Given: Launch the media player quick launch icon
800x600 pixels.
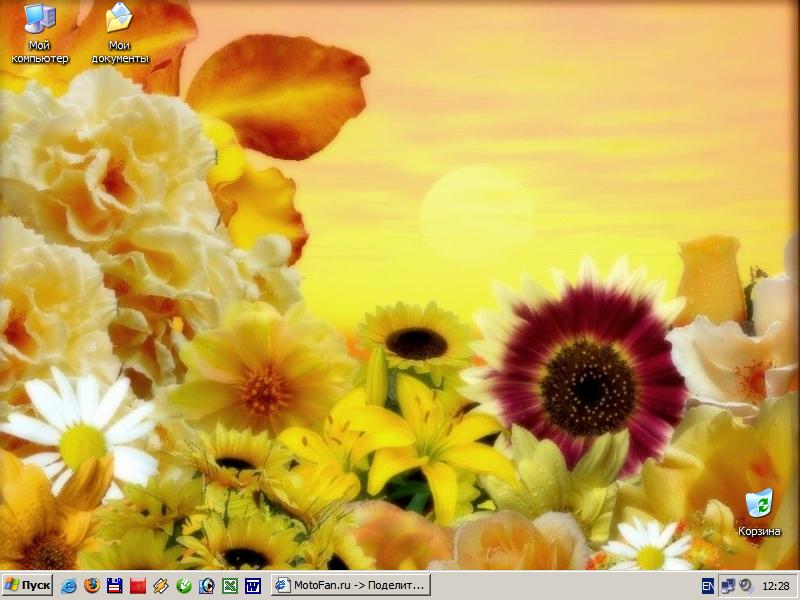Looking at the screenshot, I should (x=207, y=586).
